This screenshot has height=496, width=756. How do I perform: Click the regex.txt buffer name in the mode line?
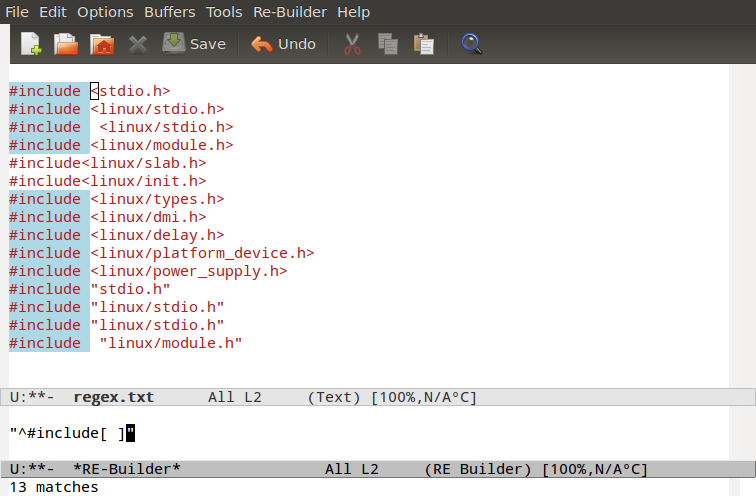pyautogui.click(x=113, y=397)
